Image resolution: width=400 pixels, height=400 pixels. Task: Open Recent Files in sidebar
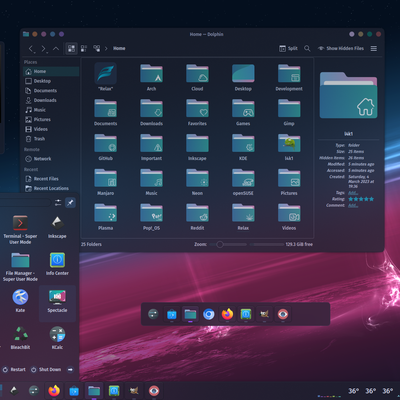pyautogui.click(x=51, y=179)
